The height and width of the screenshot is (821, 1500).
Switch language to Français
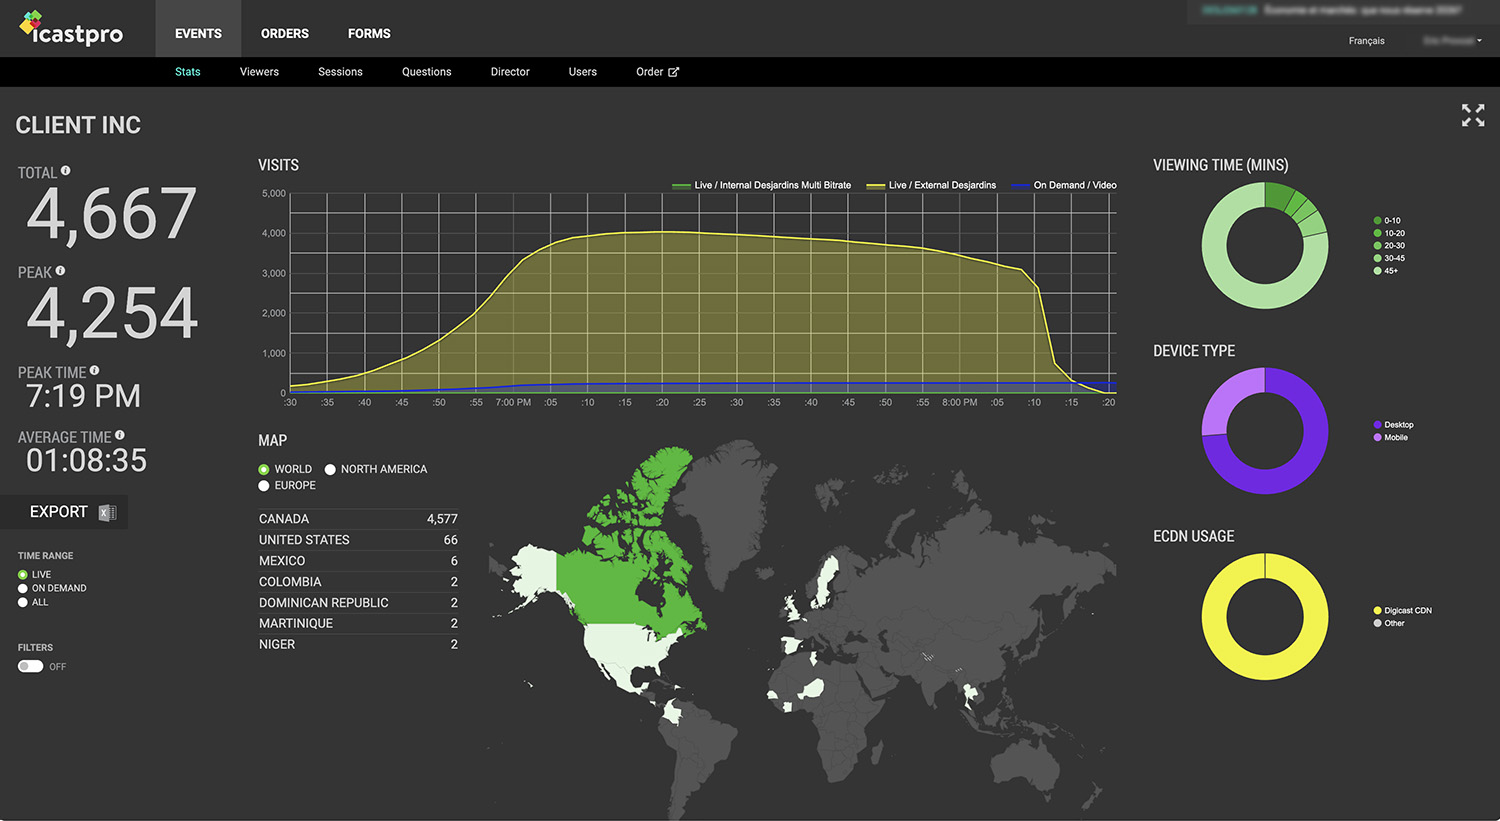[1366, 41]
